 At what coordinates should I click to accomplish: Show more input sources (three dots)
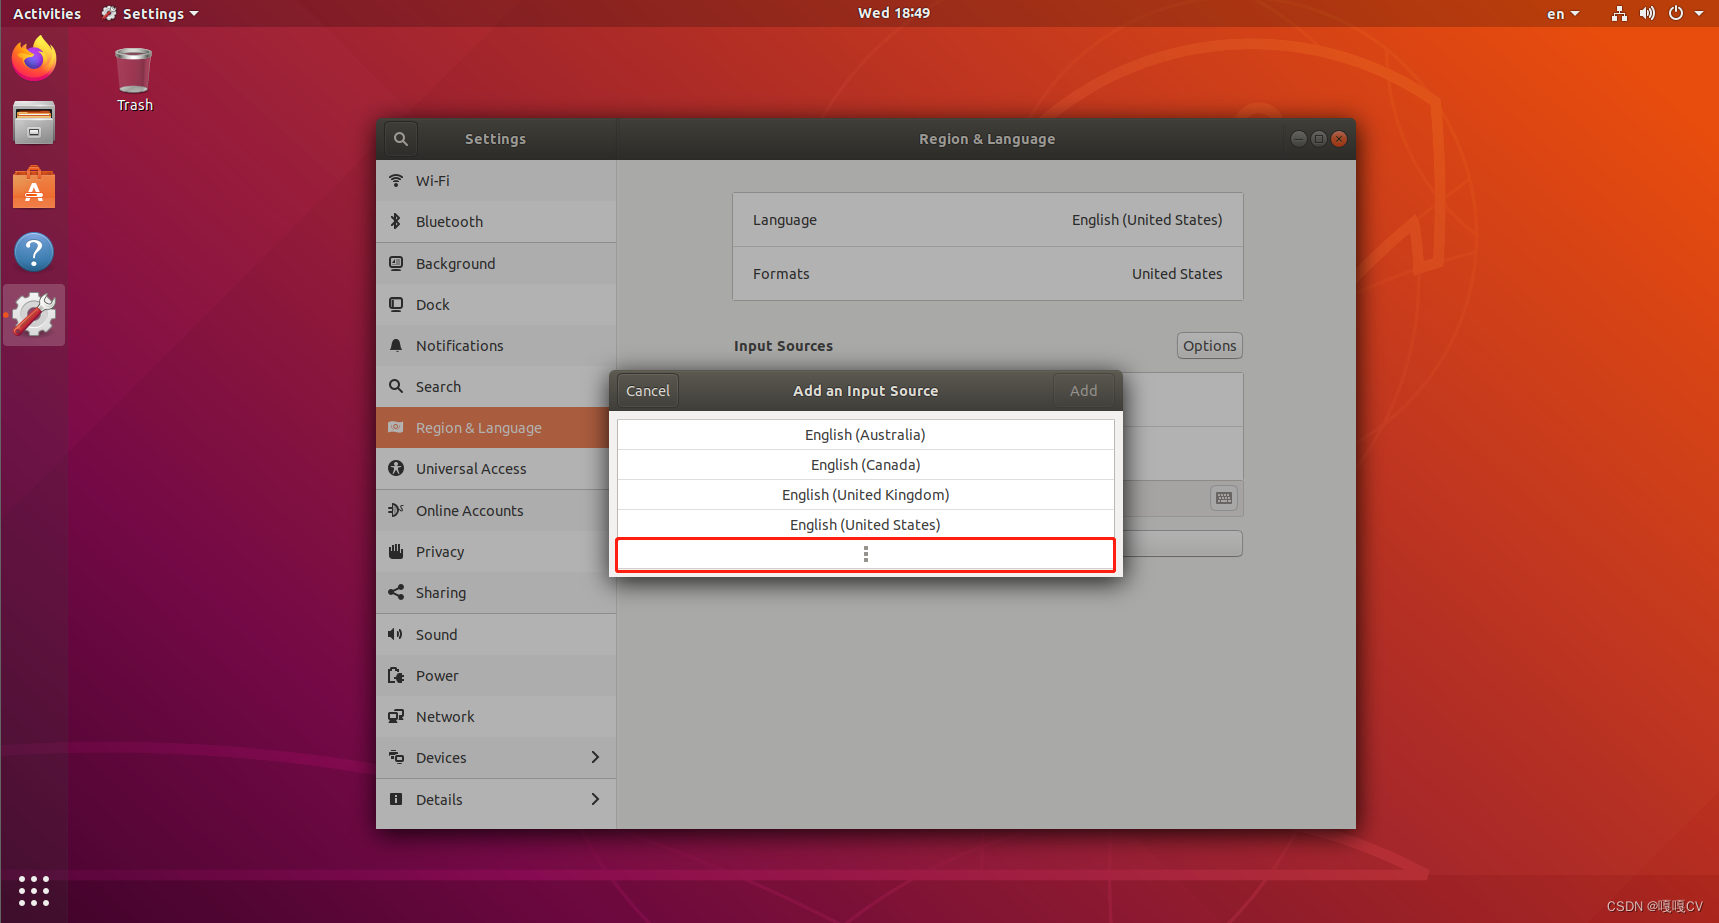click(x=866, y=554)
